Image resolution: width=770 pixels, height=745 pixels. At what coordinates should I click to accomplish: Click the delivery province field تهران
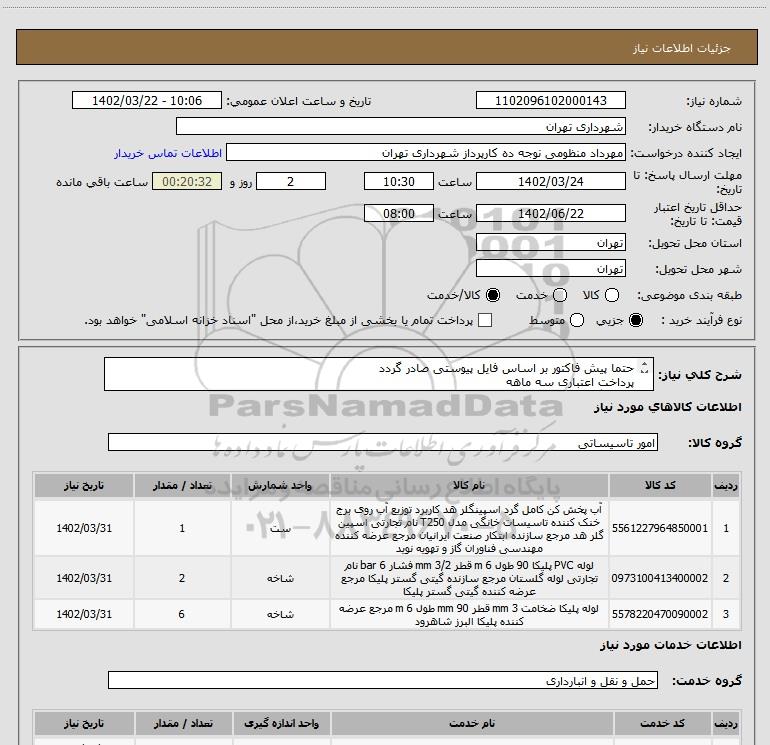pyautogui.click(x=550, y=243)
